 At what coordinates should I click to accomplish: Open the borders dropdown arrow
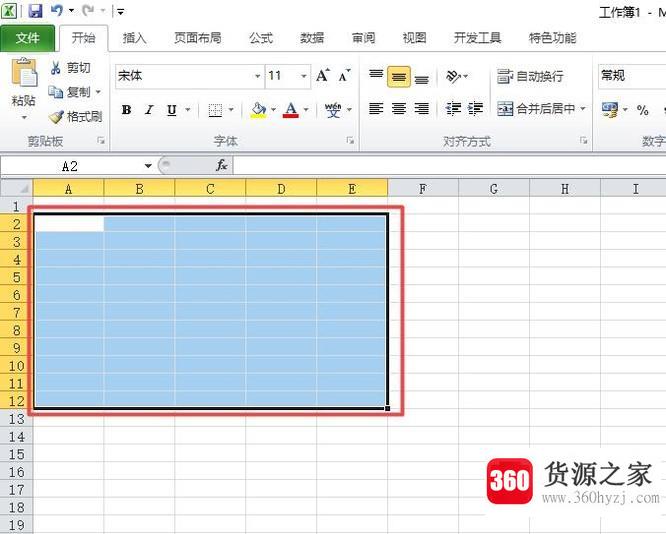231,110
